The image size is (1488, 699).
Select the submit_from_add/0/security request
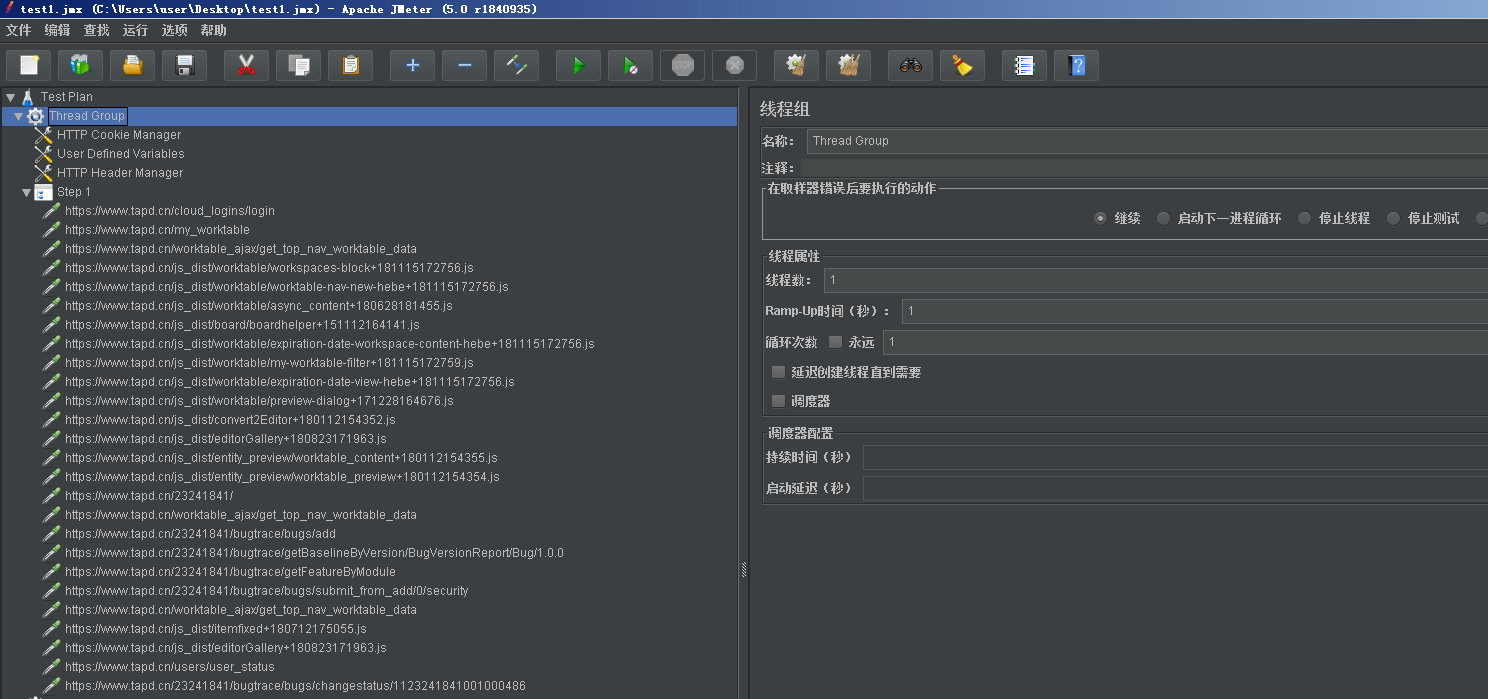(266, 591)
